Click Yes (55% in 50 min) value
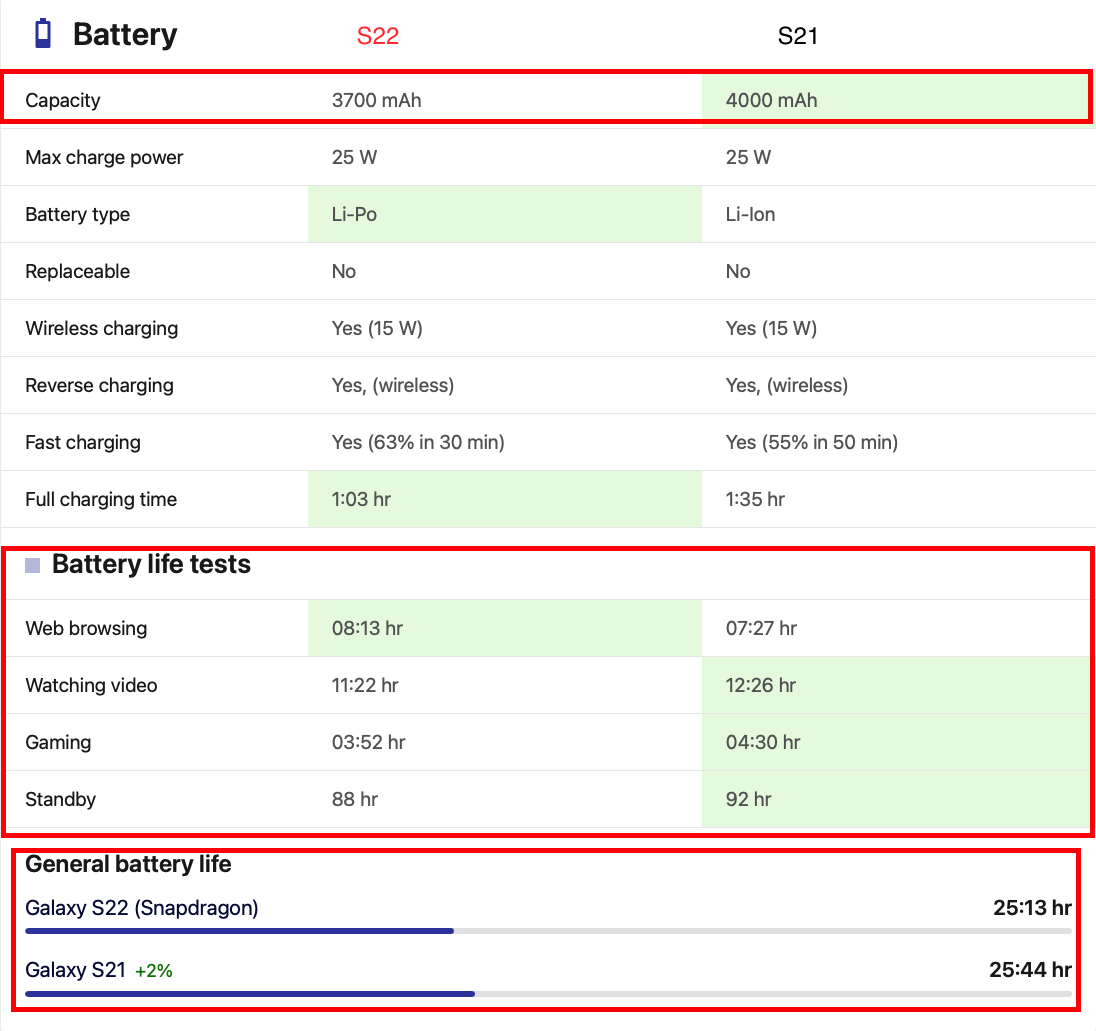This screenshot has width=1096, height=1031. tap(812, 442)
